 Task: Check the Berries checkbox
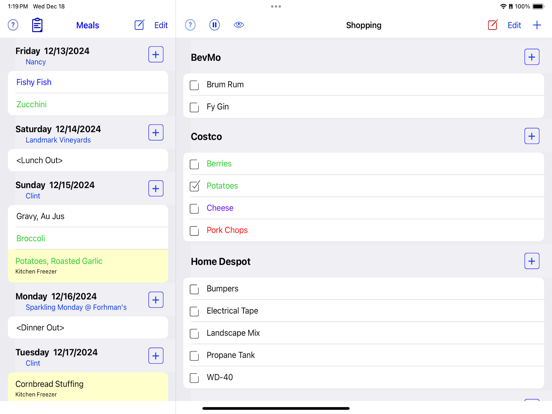(x=194, y=164)
